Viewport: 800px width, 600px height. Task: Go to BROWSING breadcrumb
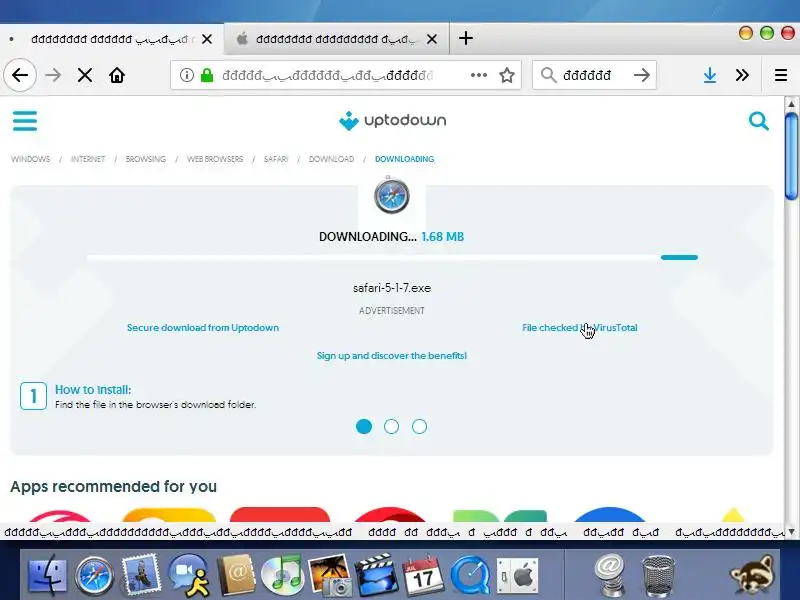[x=146, y=159]
